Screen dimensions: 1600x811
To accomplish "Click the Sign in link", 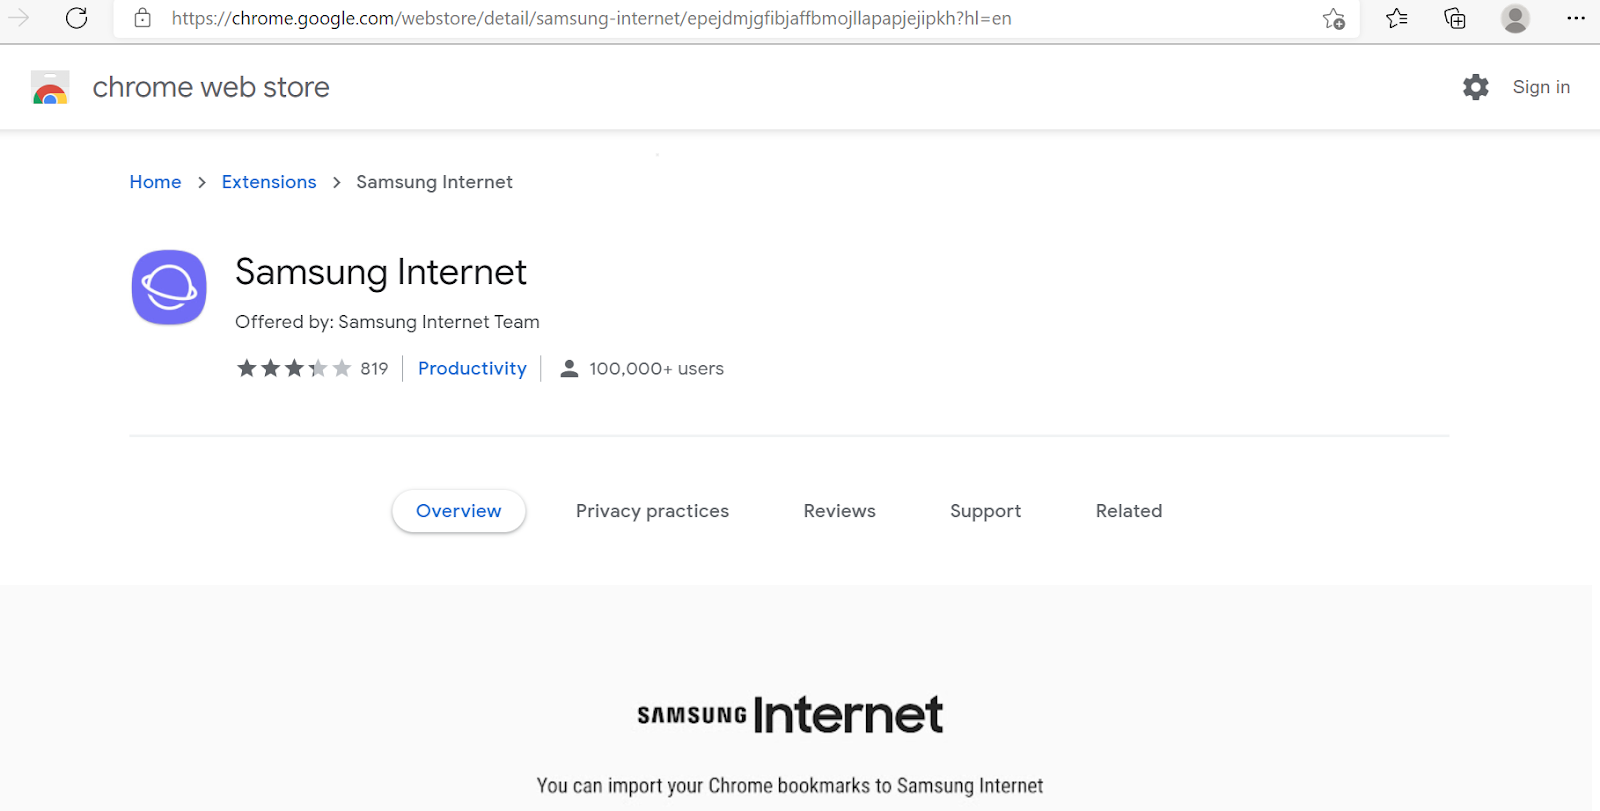I will [x=1541, y=87].
